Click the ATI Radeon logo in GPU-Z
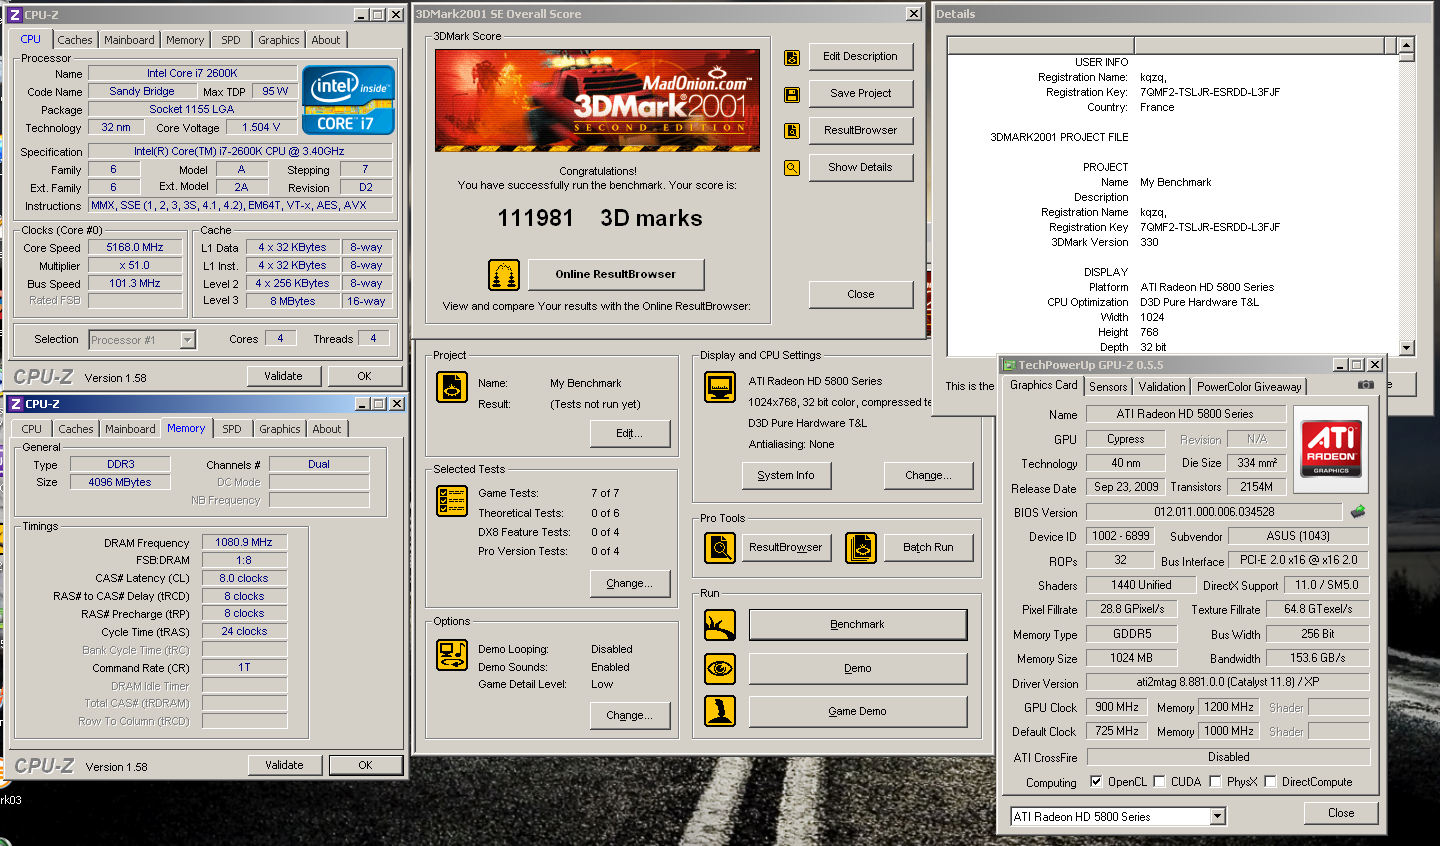 1331,449
